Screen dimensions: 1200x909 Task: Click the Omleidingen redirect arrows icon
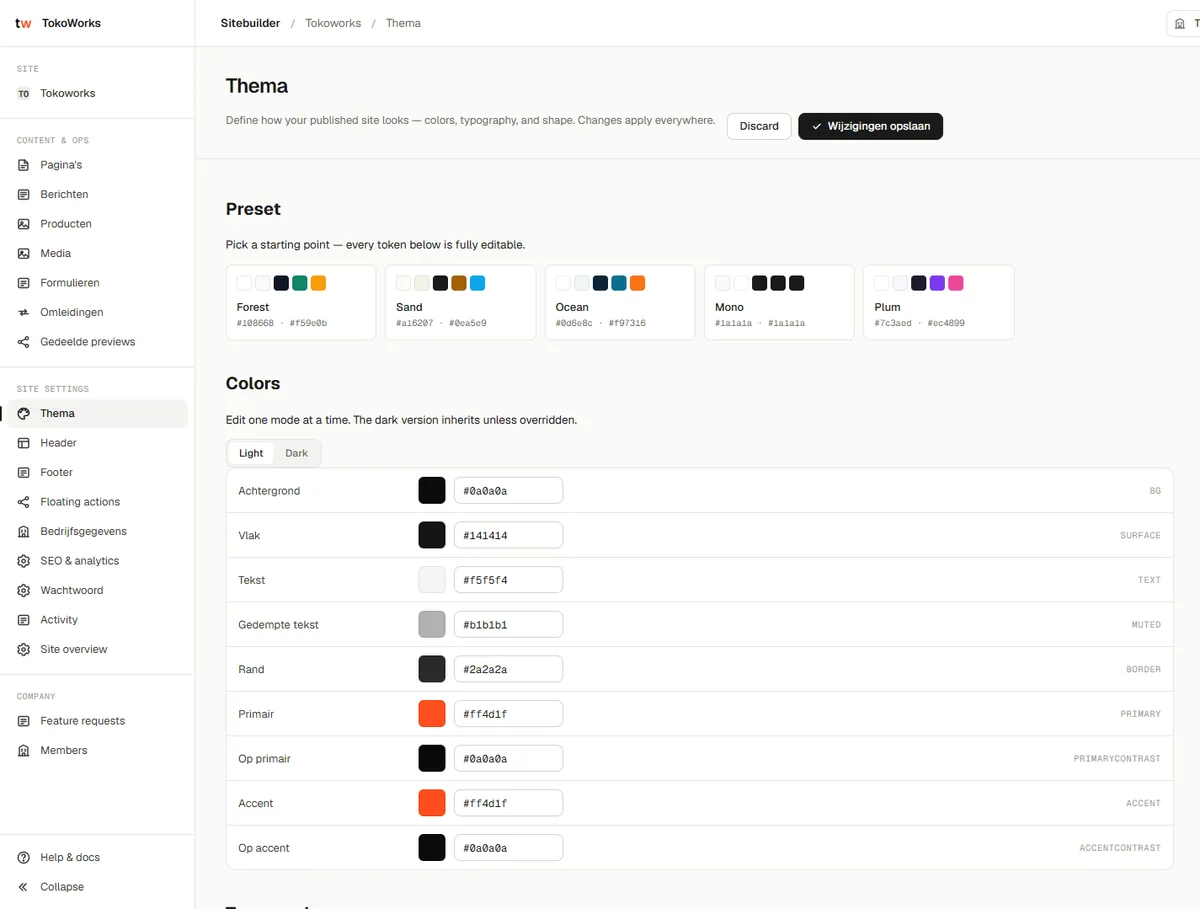24,313
